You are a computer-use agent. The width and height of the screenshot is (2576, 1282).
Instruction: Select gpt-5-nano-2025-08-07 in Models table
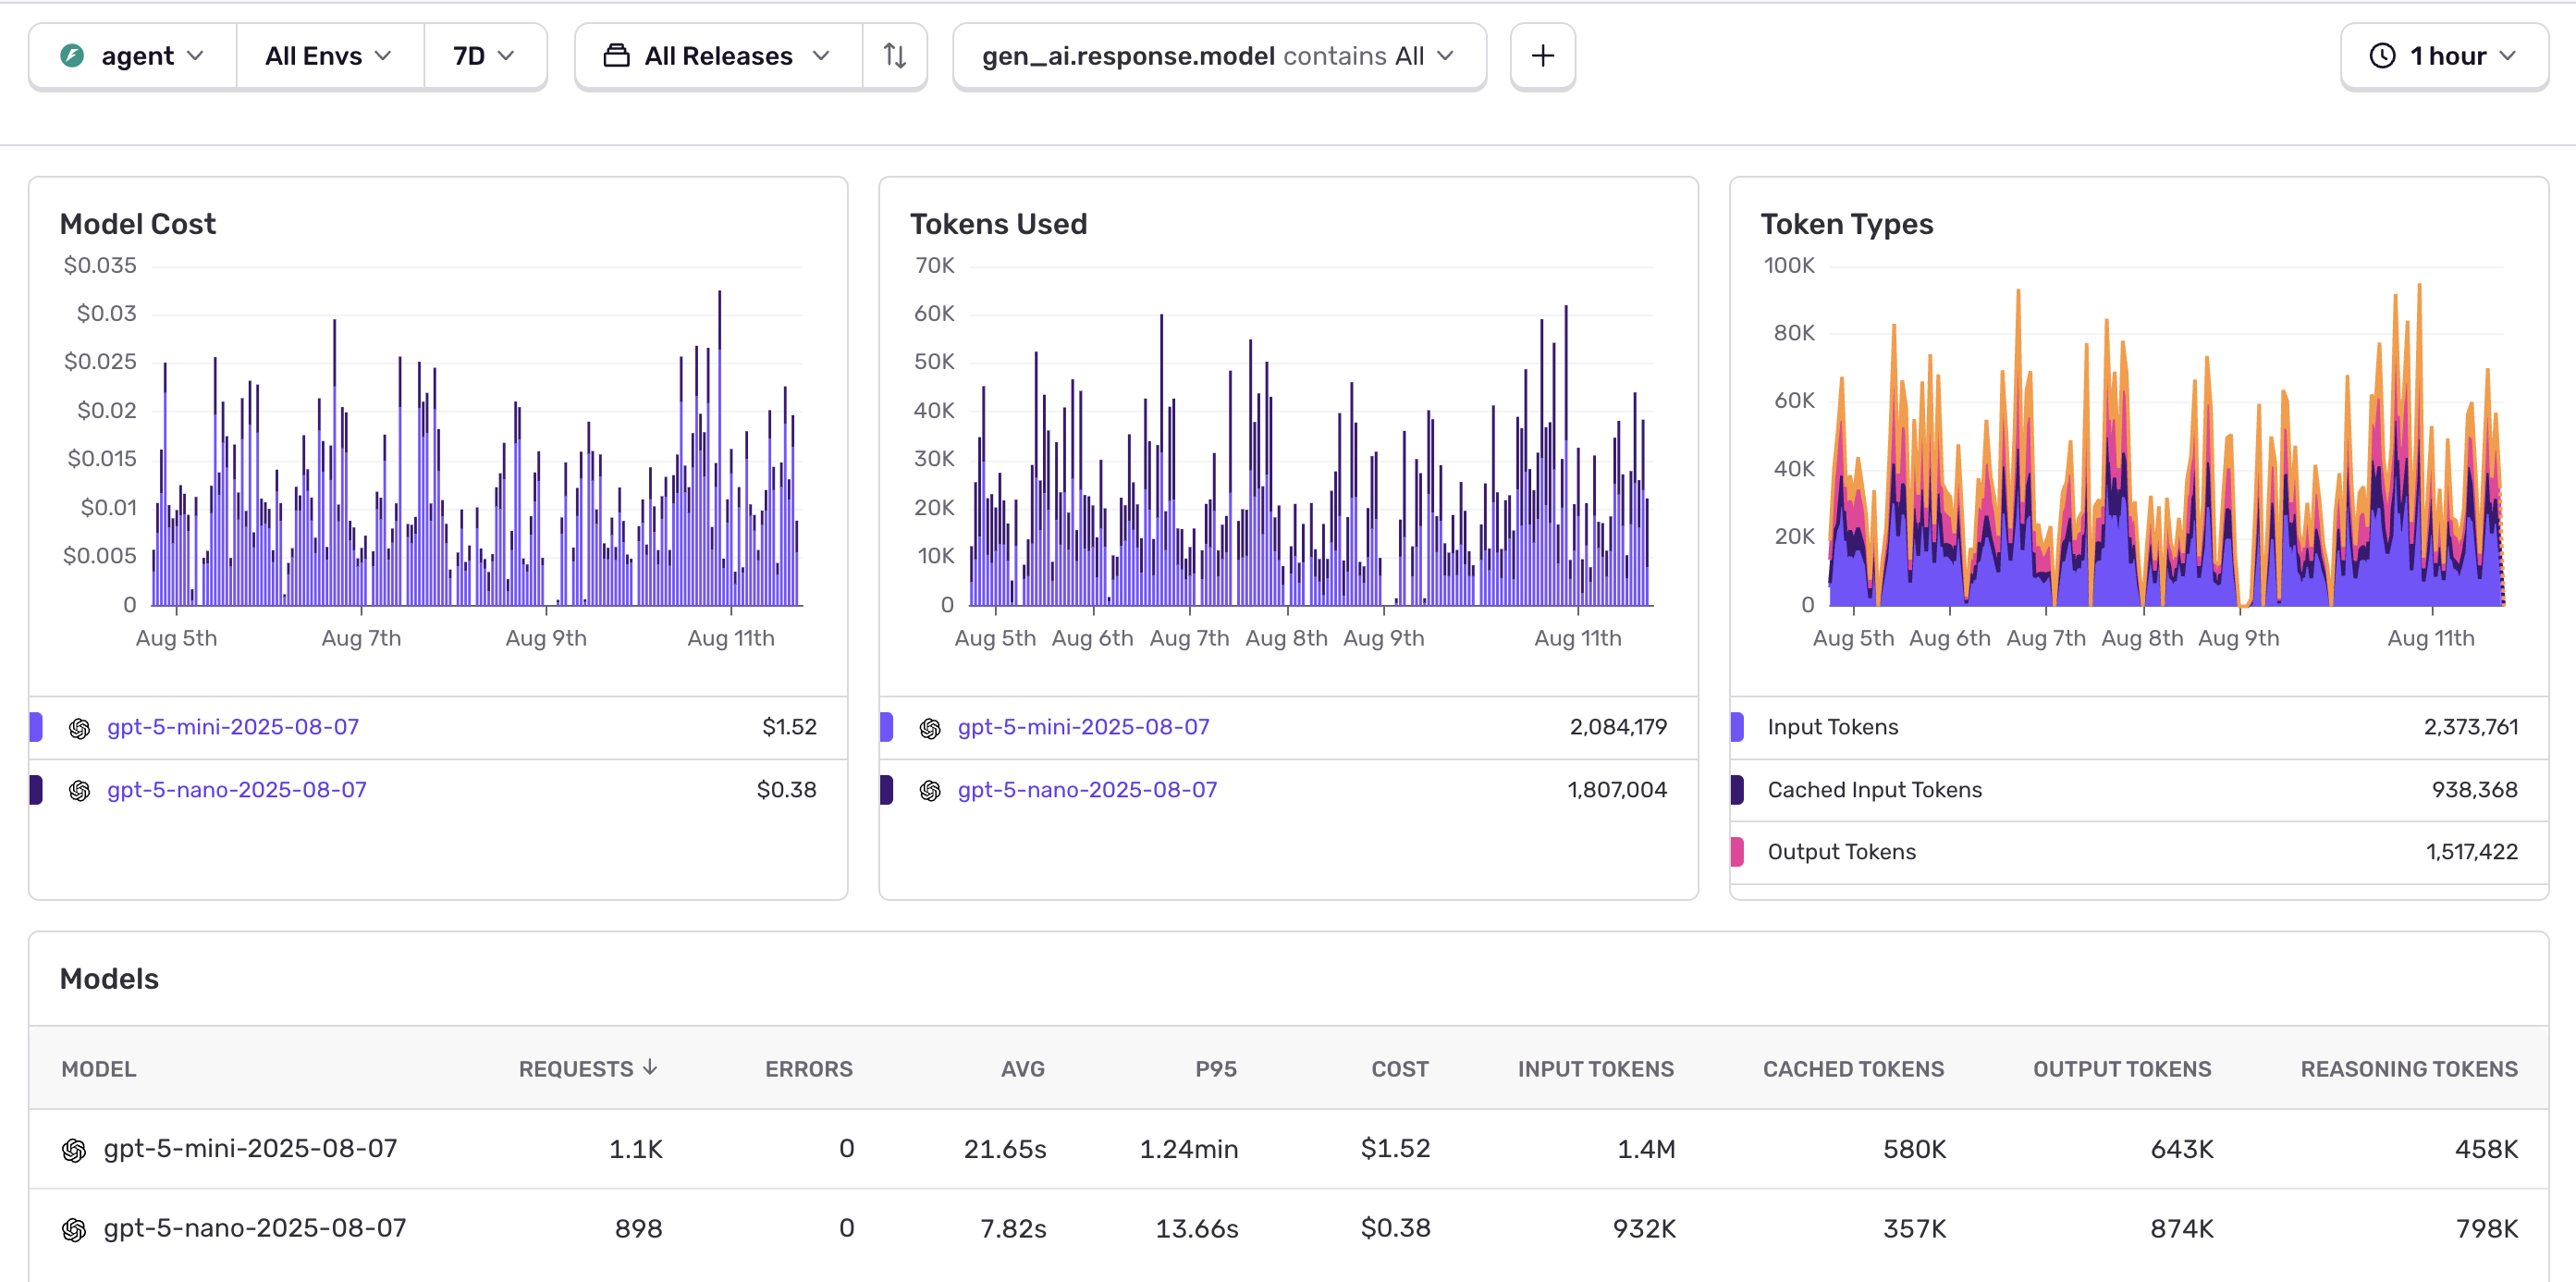255,1228
